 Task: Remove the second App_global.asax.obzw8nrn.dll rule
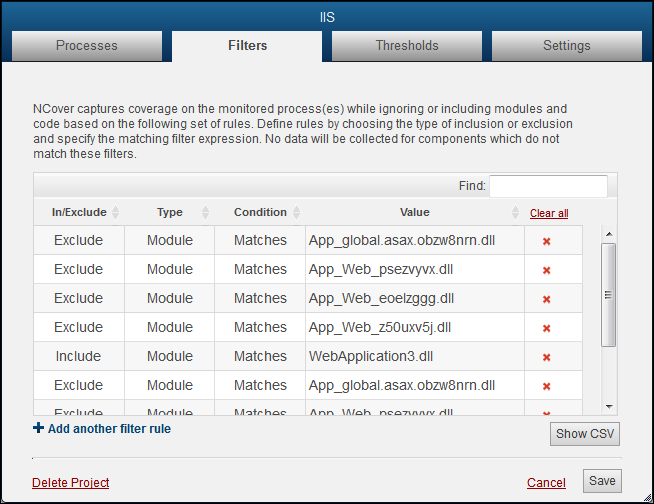coord(547,386)
